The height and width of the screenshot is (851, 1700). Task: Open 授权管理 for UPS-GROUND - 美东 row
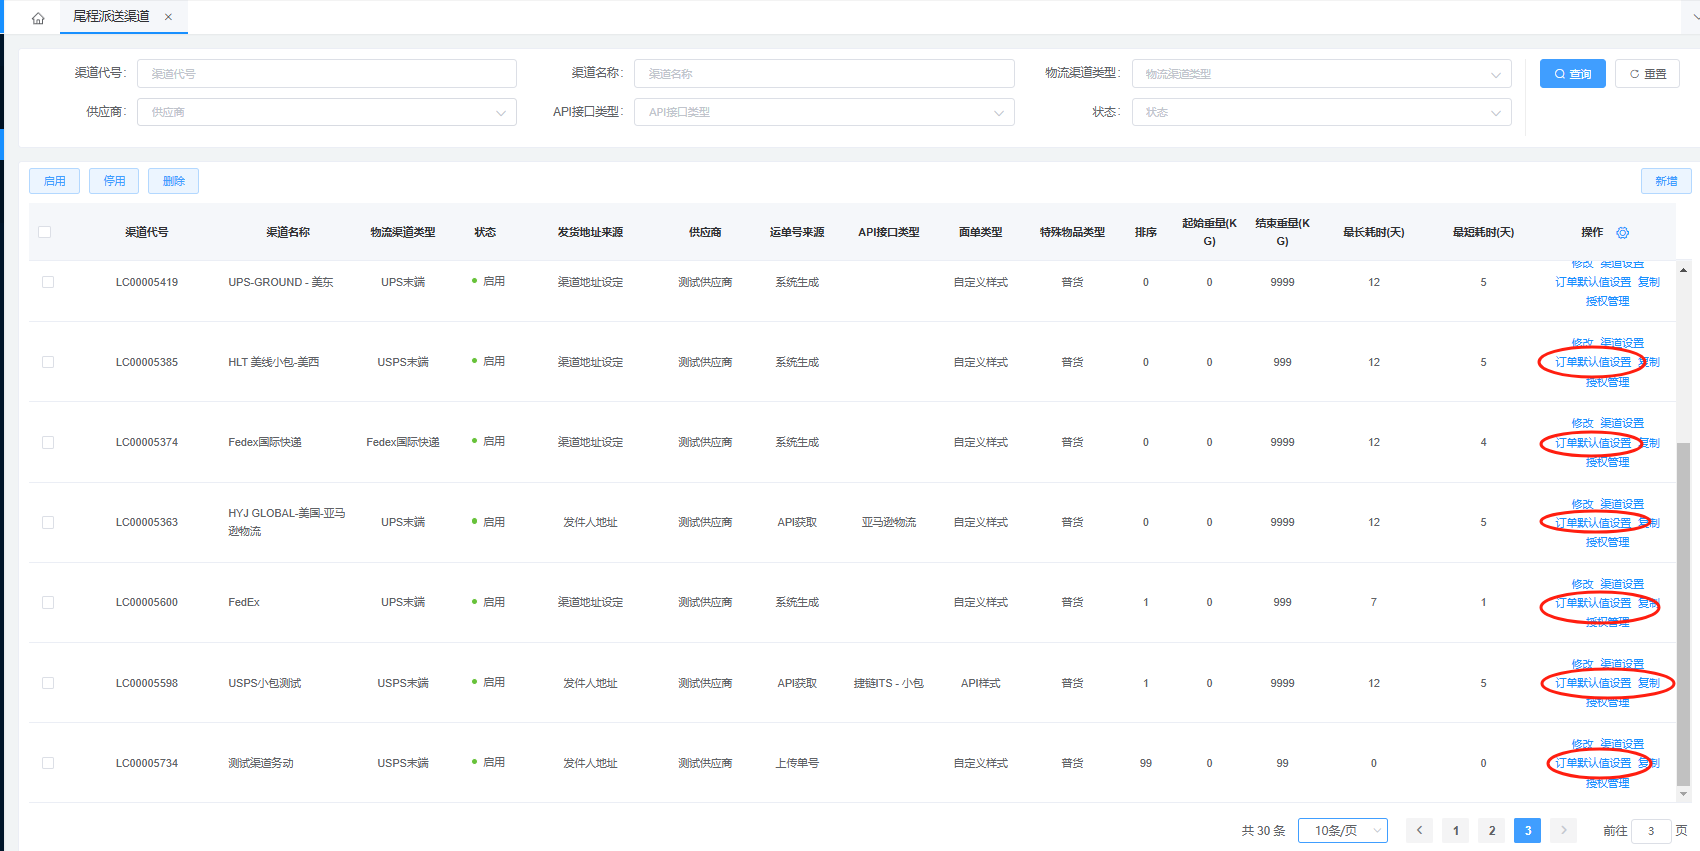[1608, 301]
